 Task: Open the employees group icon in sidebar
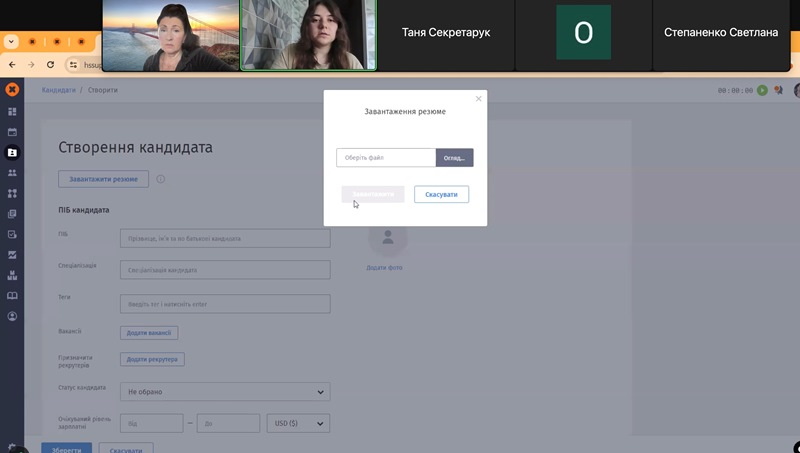(12, 173)
